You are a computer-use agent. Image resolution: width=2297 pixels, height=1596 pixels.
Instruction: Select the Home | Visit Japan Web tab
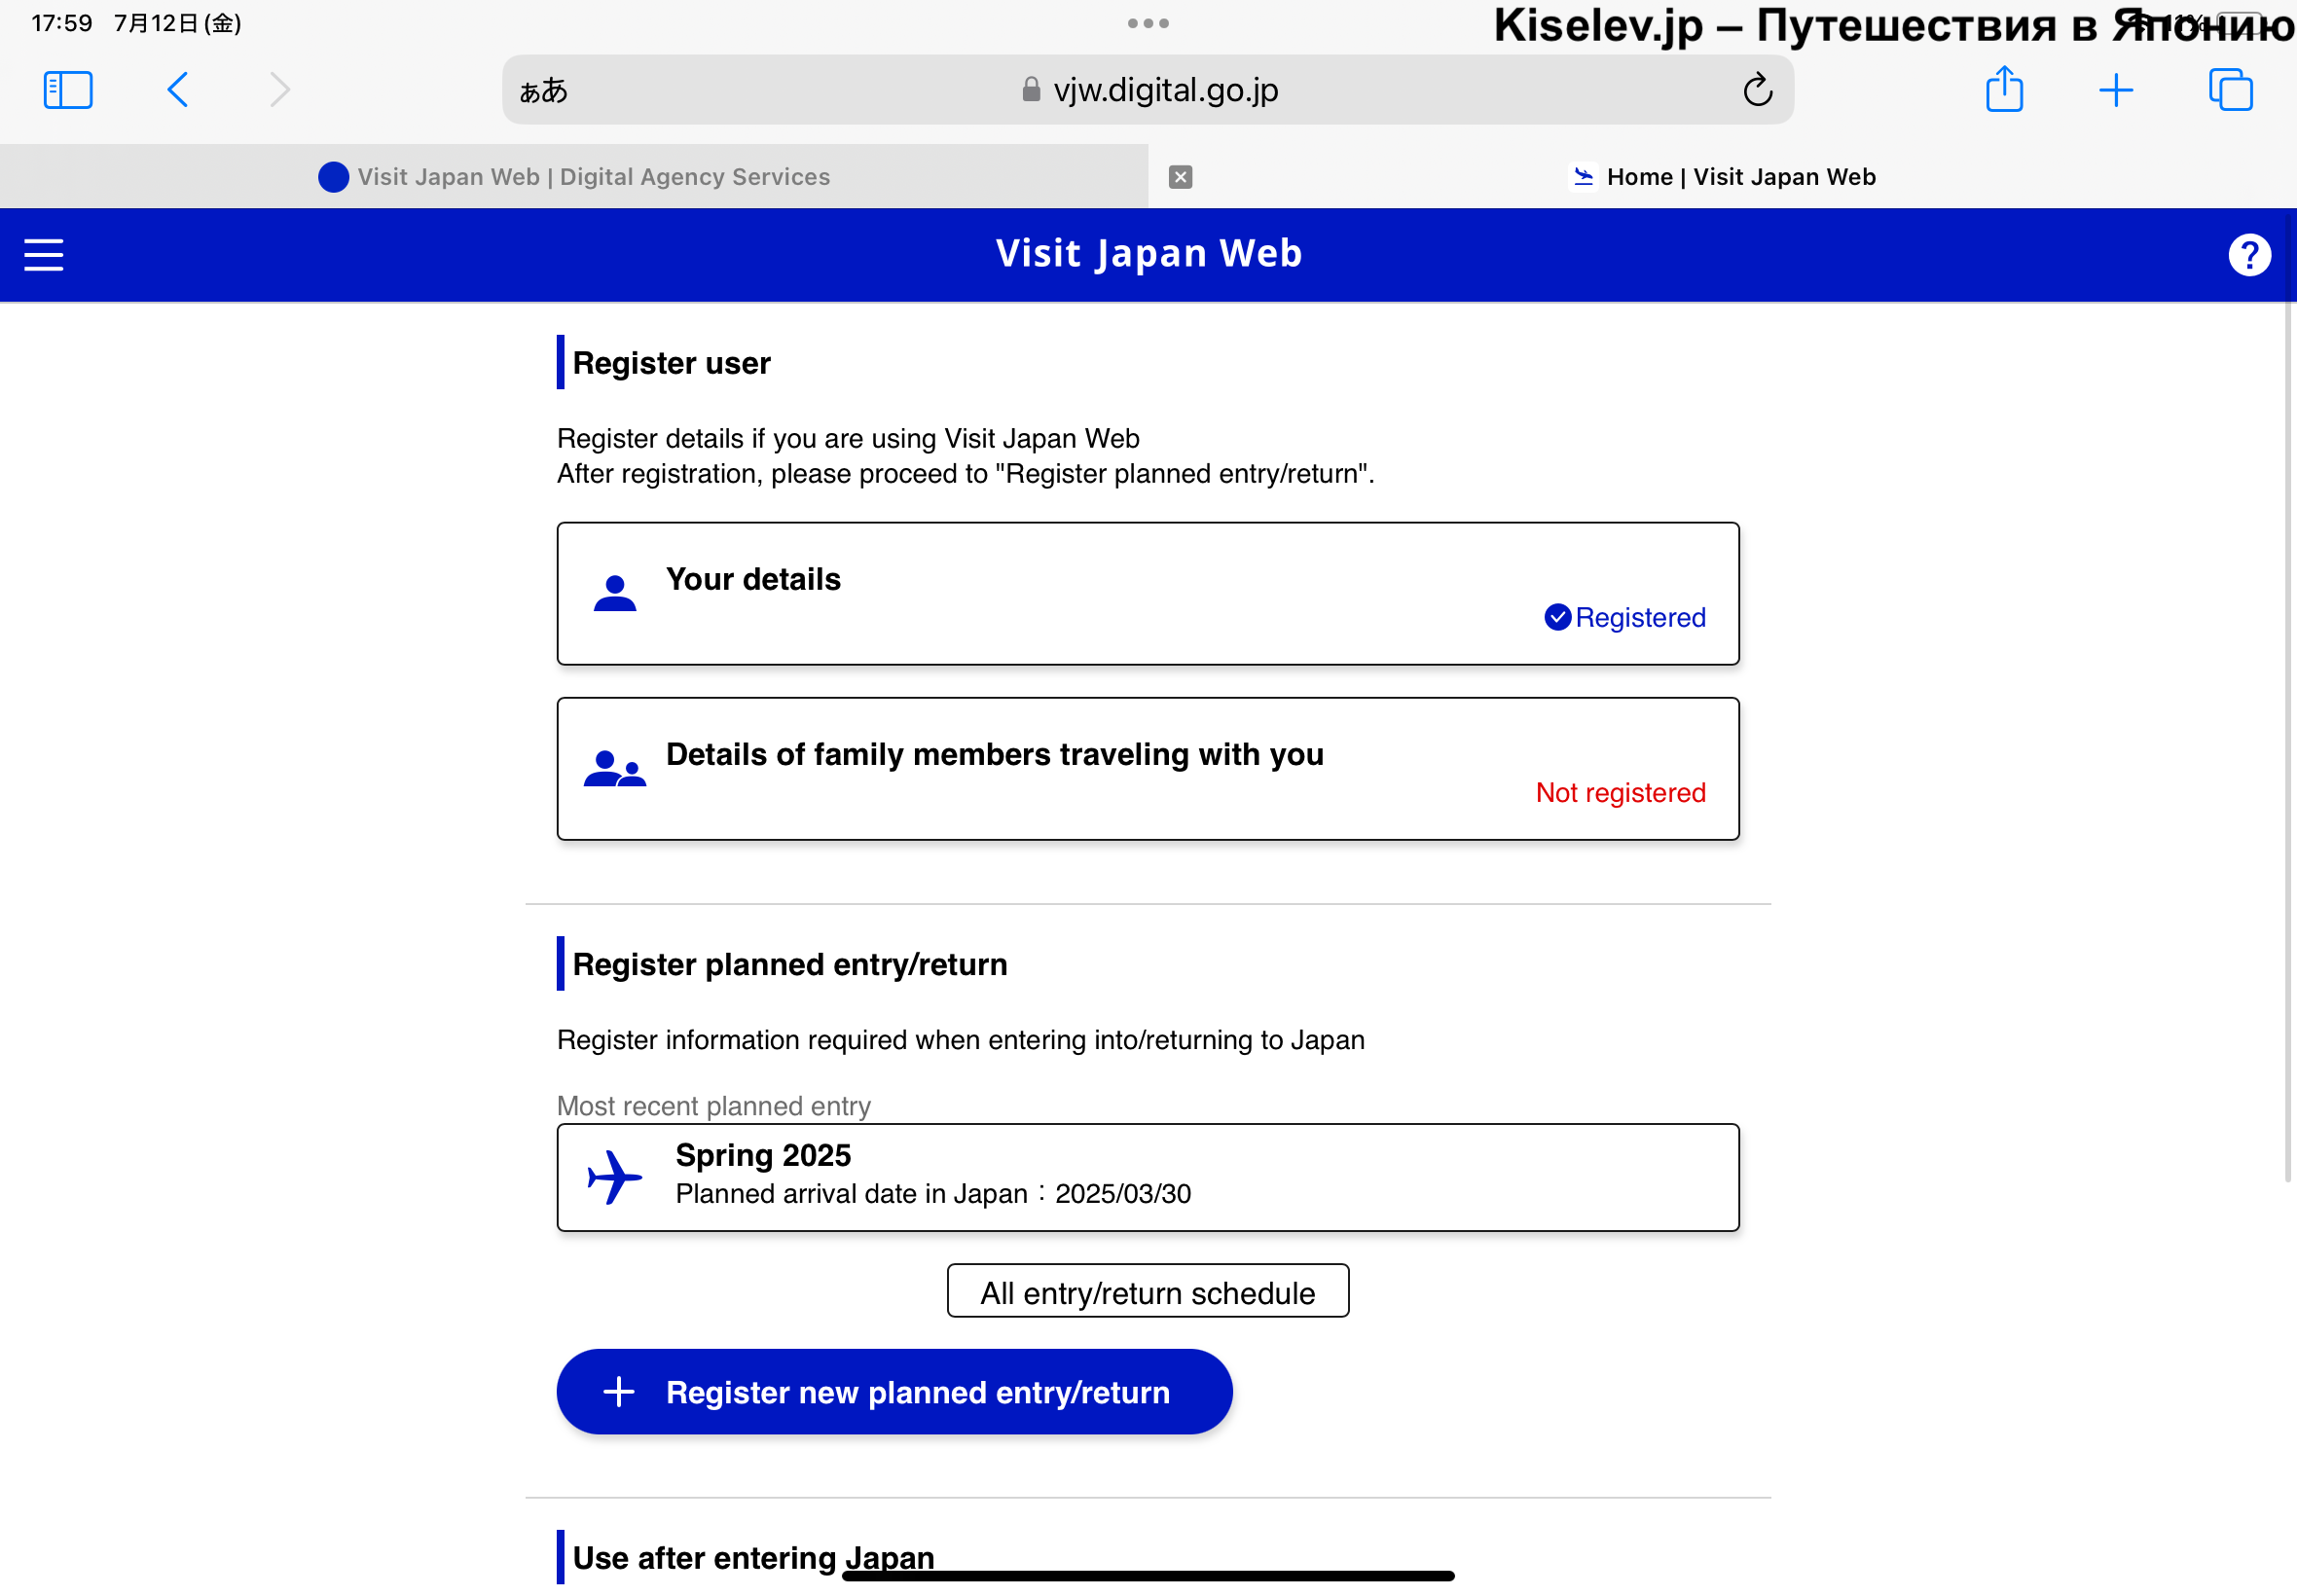1723,177
